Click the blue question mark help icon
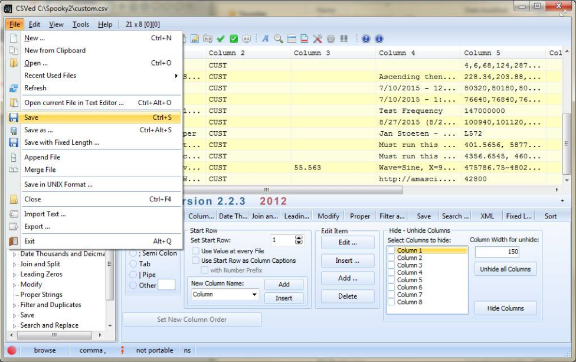 coord(366,39)
